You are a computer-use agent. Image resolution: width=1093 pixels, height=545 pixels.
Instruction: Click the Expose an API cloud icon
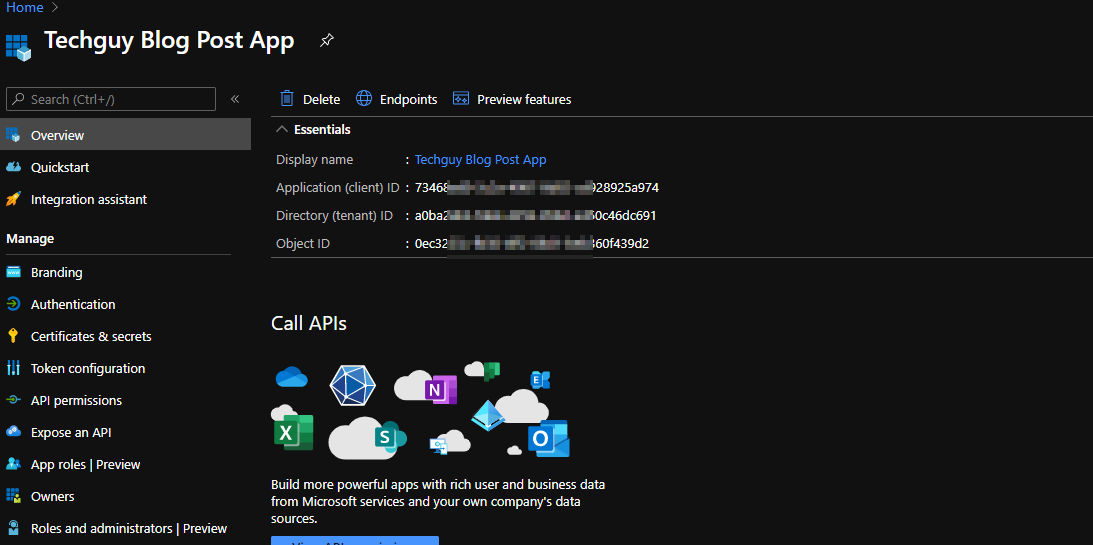coord(13,433)
